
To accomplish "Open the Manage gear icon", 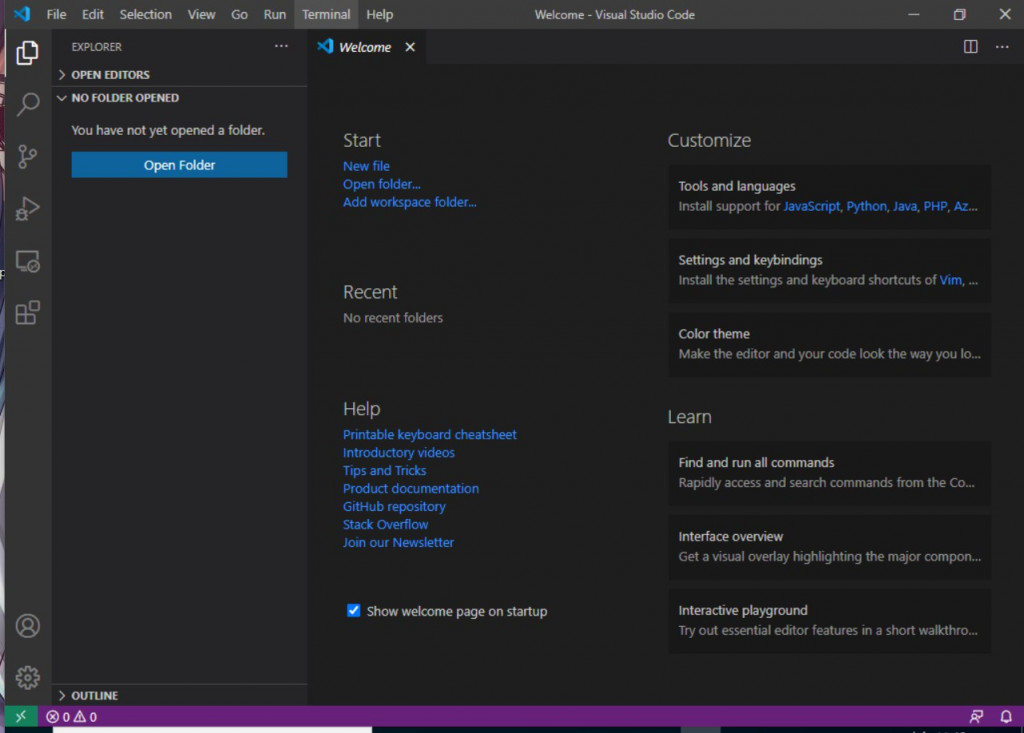I will coord(27,677).
